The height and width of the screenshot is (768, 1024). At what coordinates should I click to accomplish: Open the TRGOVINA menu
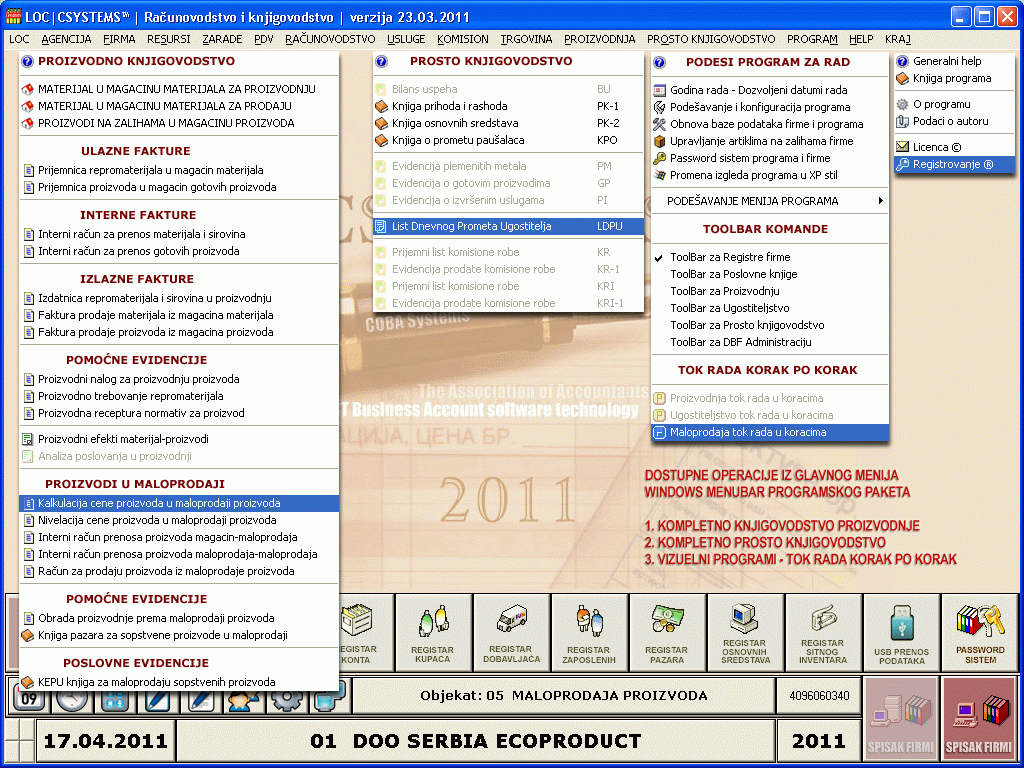pyautogui.click(x=526, y=39)
